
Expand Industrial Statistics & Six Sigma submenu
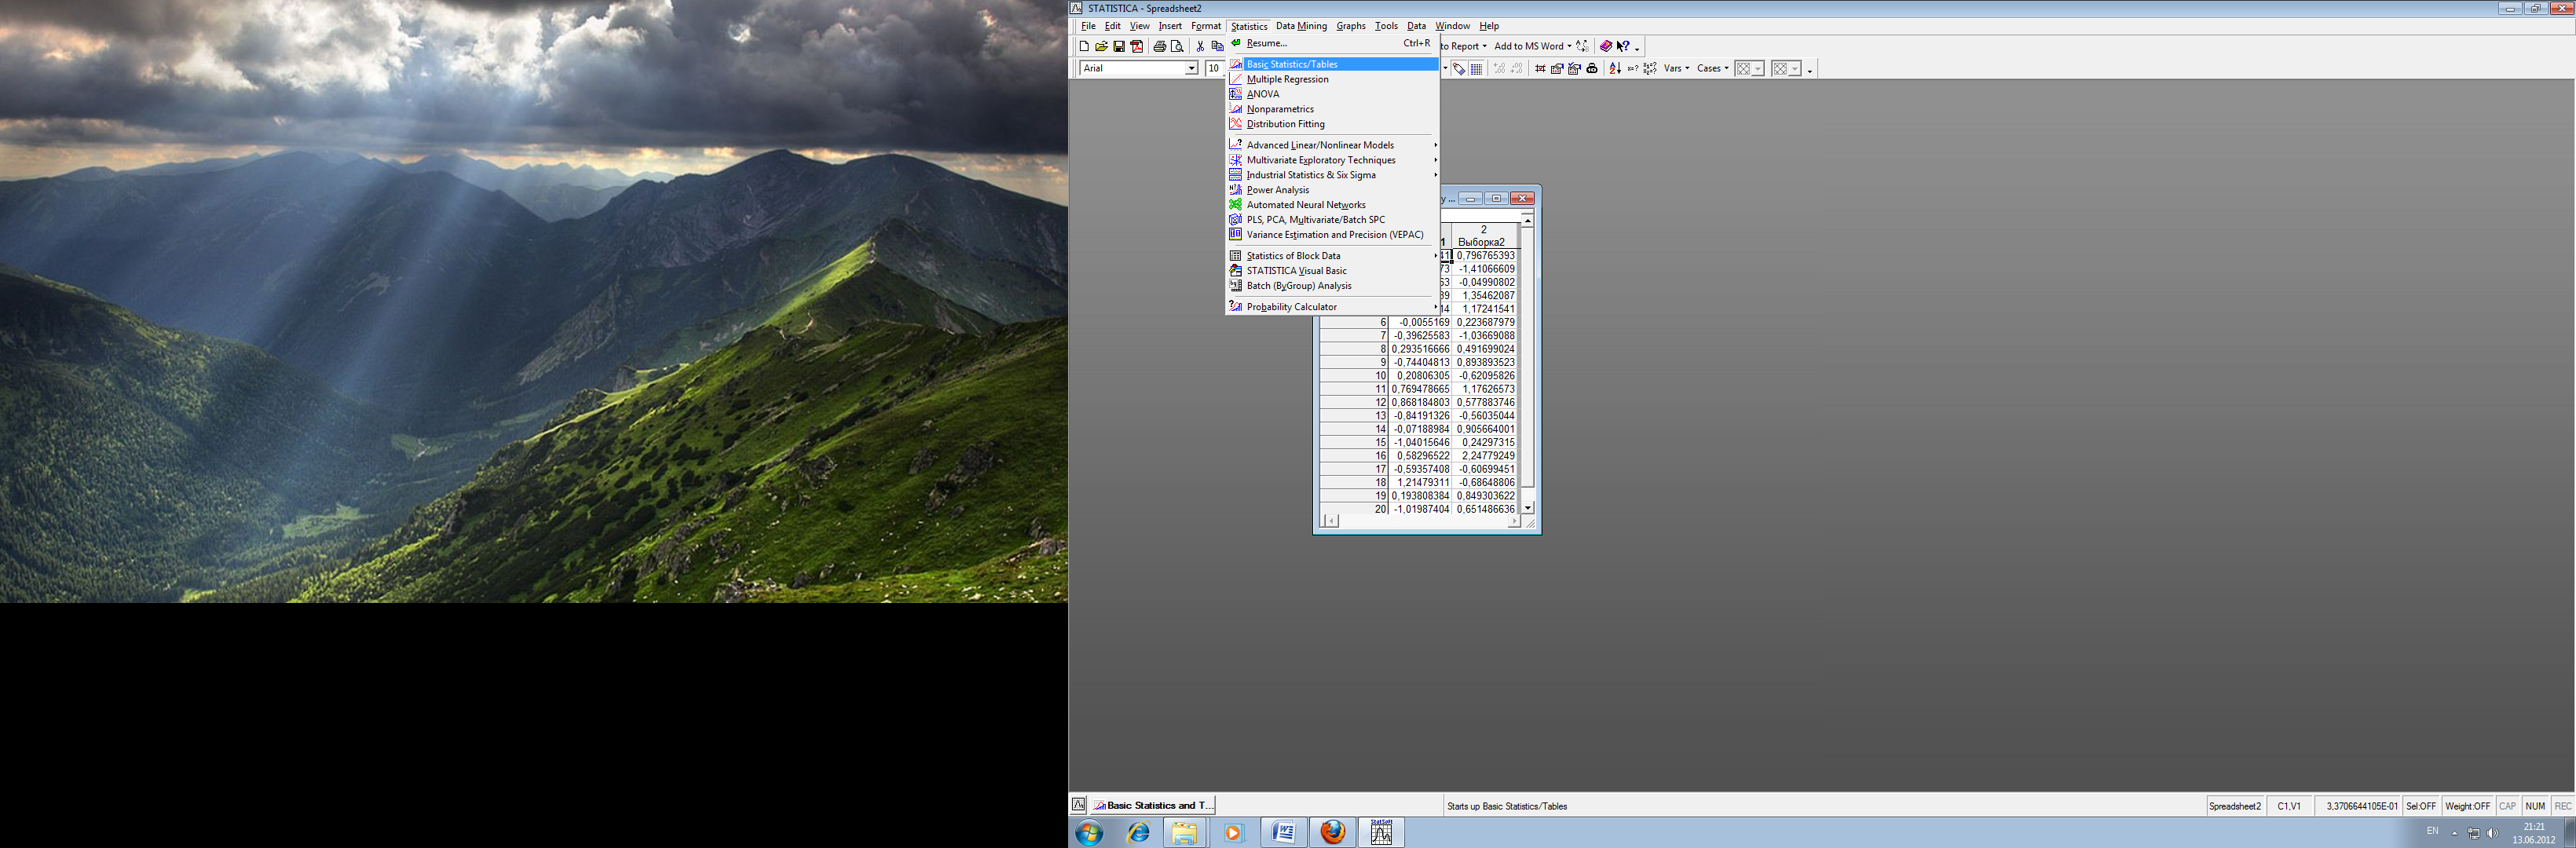1333,175
